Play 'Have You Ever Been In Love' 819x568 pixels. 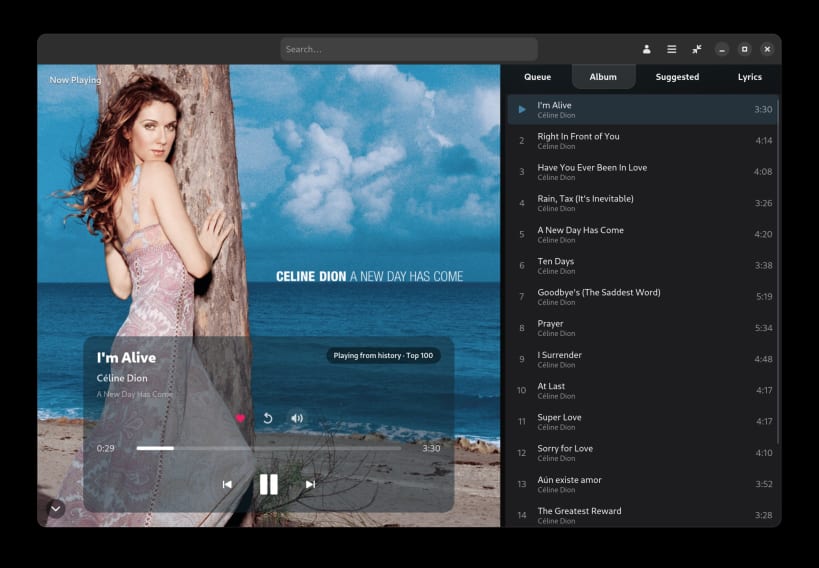[643, 172]
